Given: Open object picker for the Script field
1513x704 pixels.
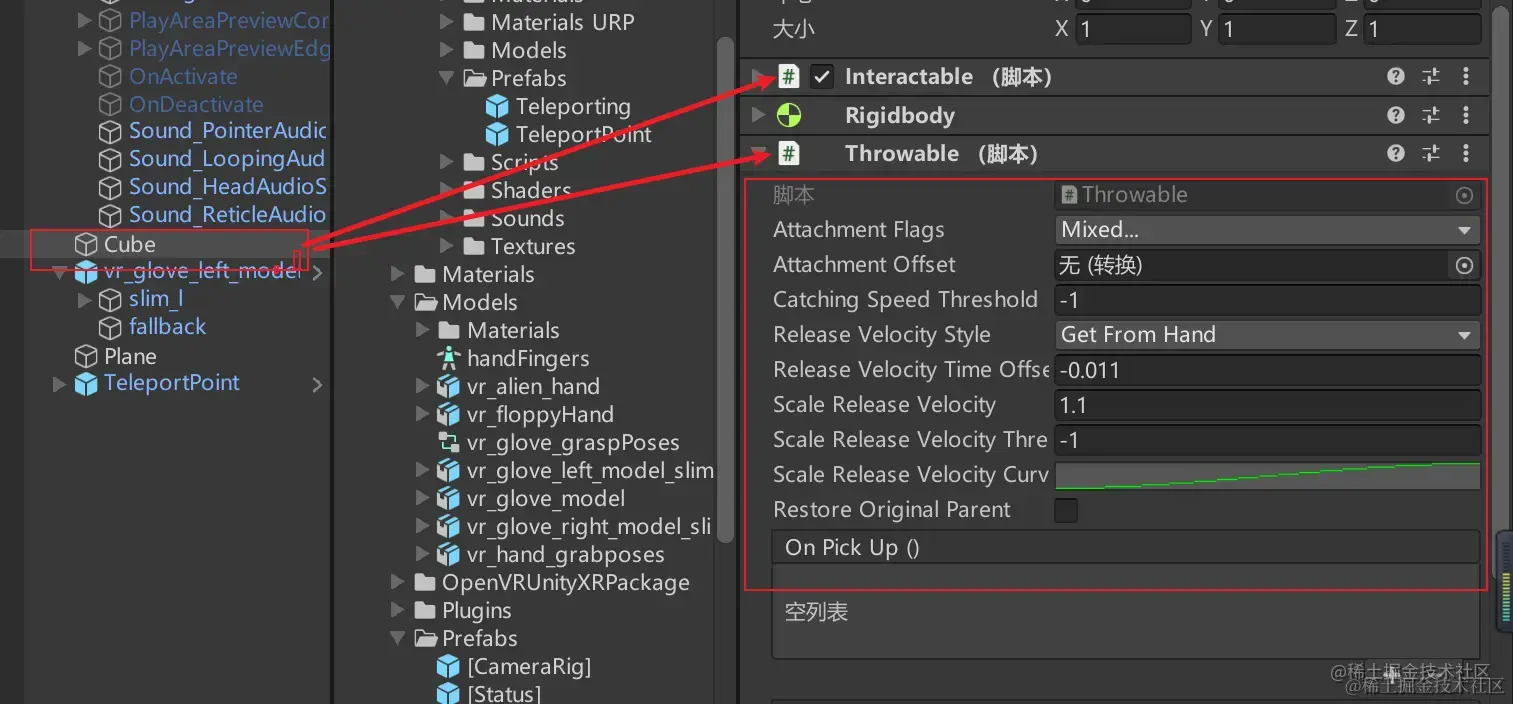Looking at the screenshot, I should (x=1465, y=196).
